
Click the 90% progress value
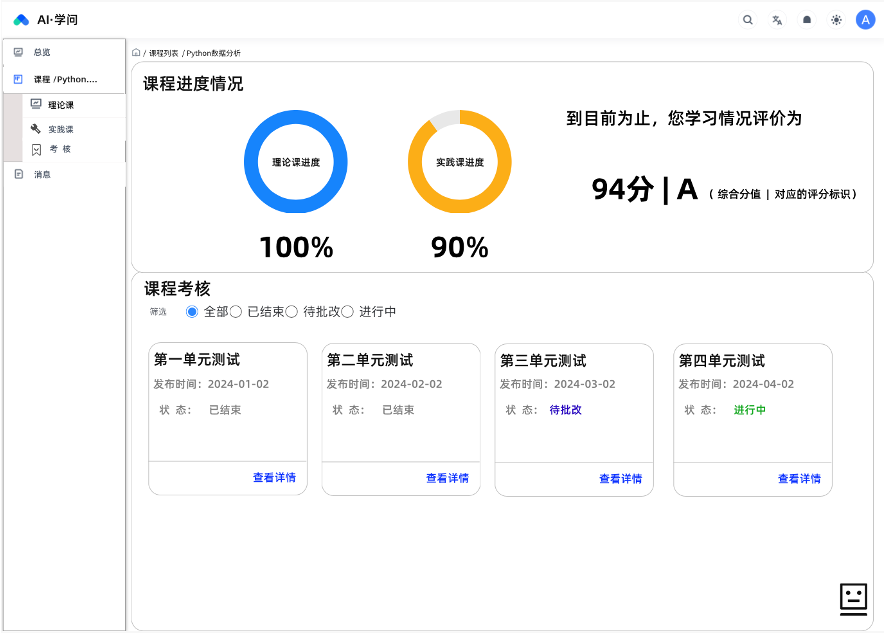tap(460, 248)
